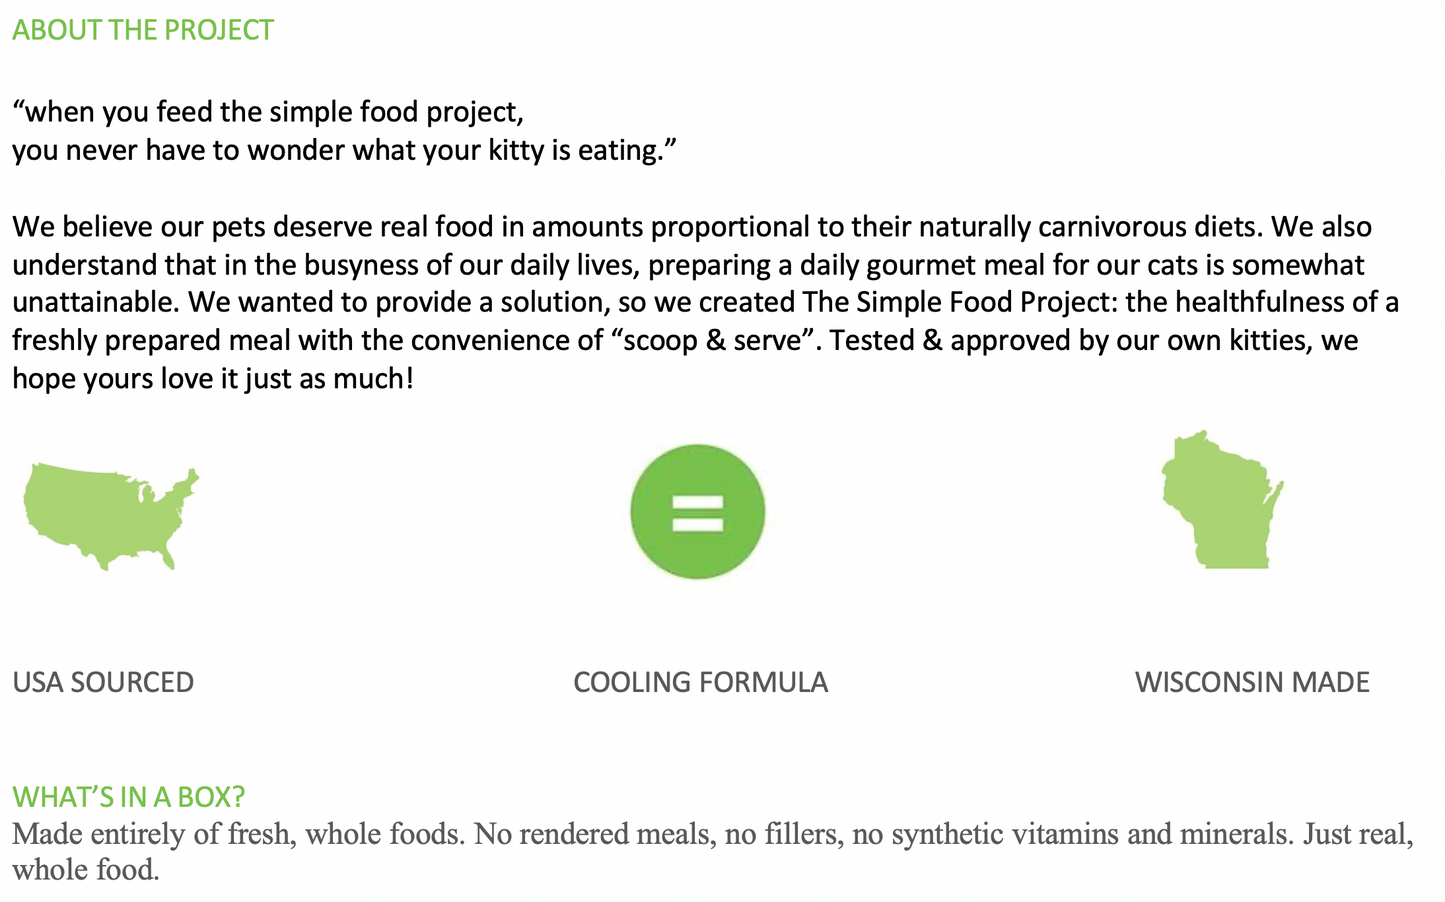The height and width of the screenshot is (902, 1445).
Task: Click the line starting "We believe our pets"
Action: point(691,226)
